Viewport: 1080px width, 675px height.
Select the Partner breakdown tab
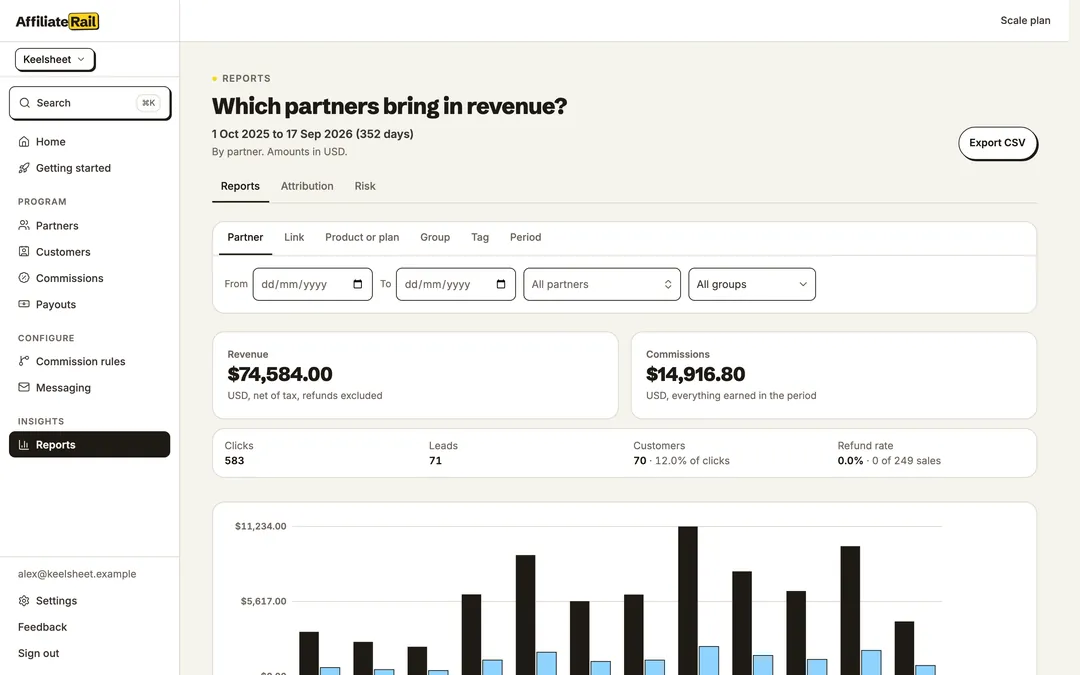point(245,237)
